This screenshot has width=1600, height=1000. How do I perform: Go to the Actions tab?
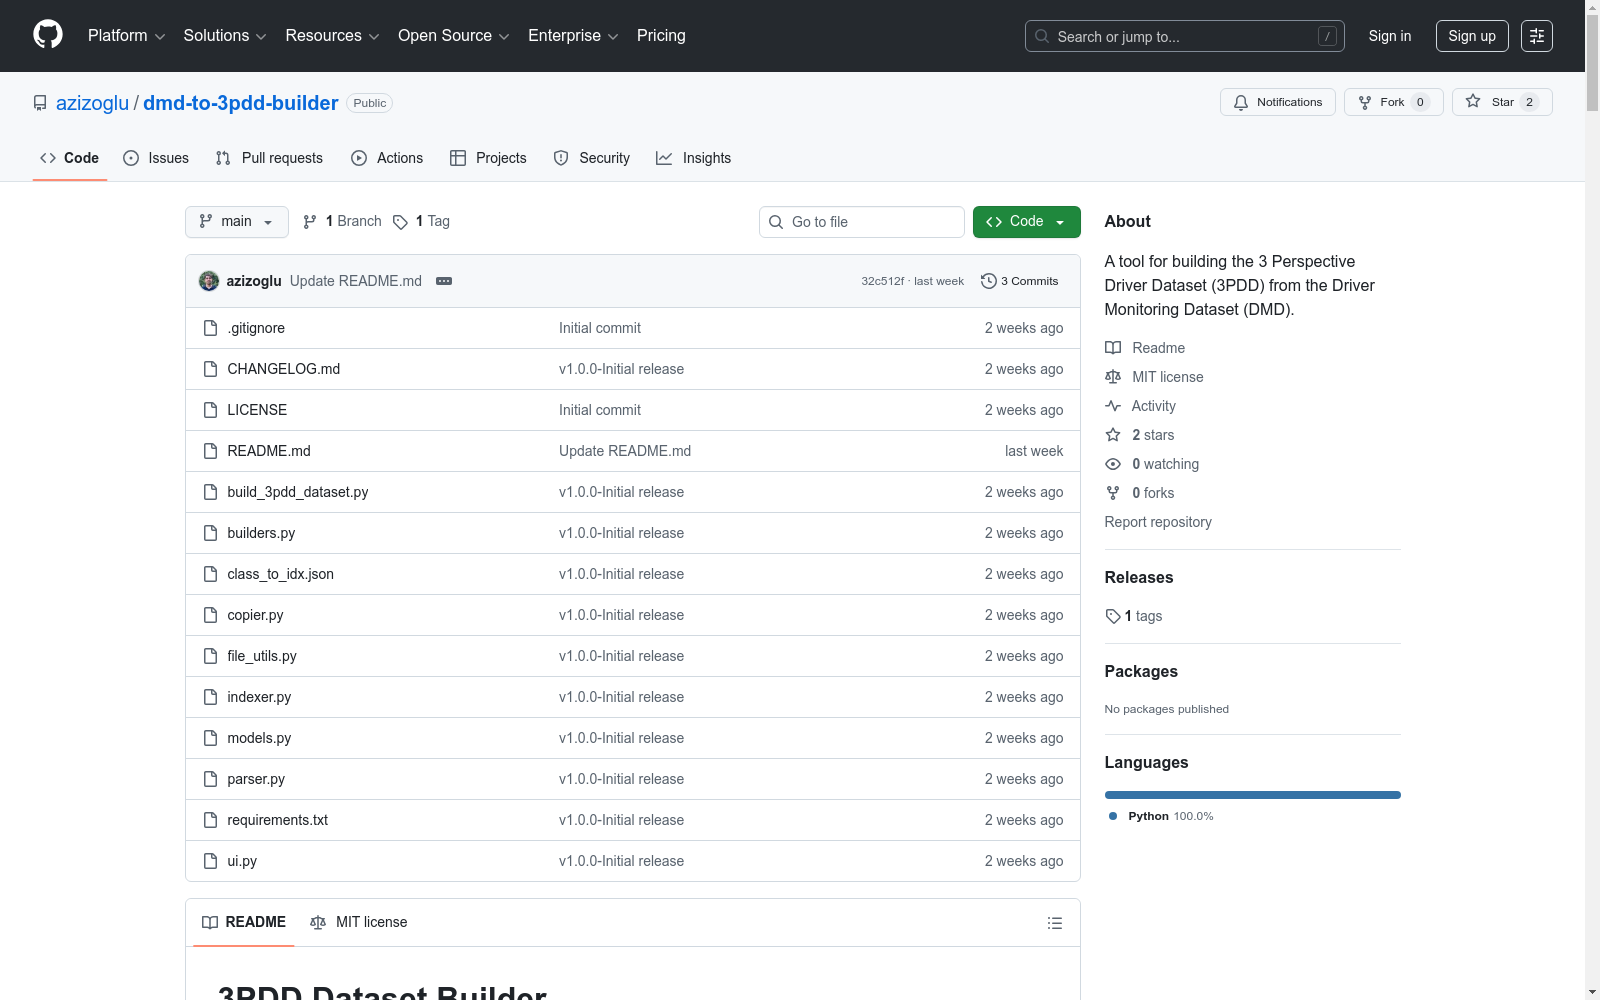(387, 158)
